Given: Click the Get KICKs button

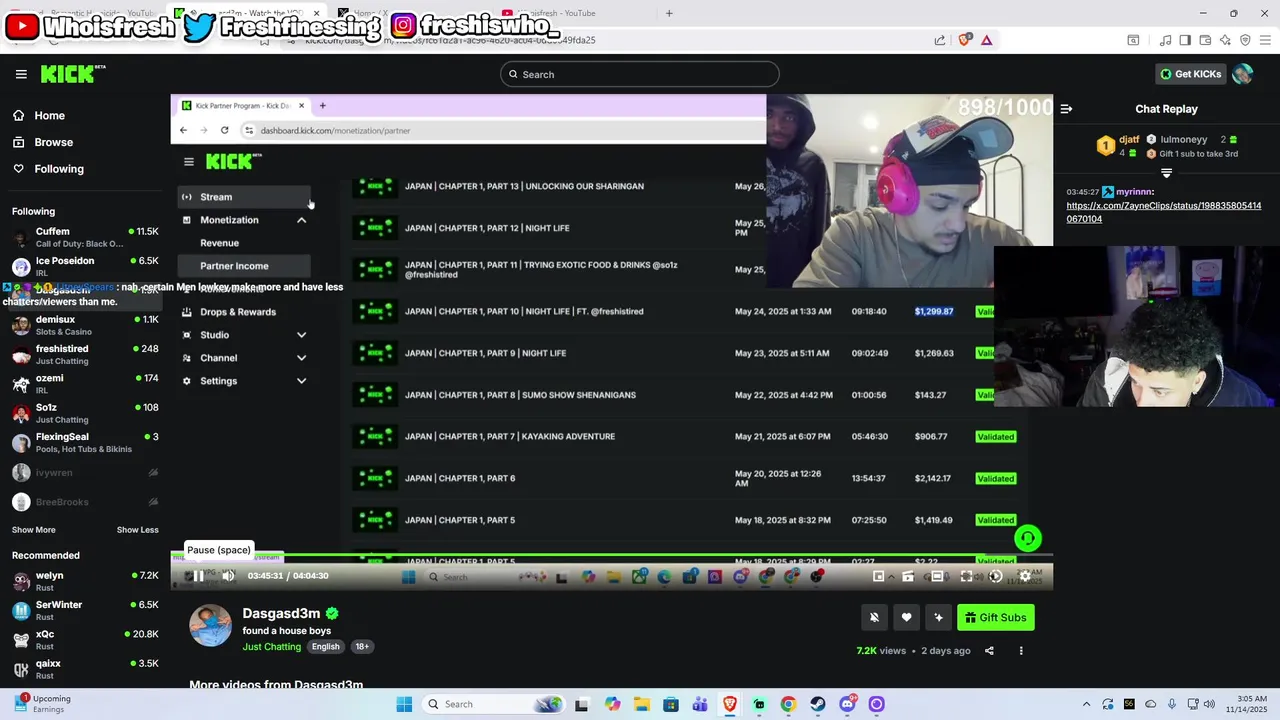Looking at the screenshot, I should pyautogui.click(x=1190, y=74).
